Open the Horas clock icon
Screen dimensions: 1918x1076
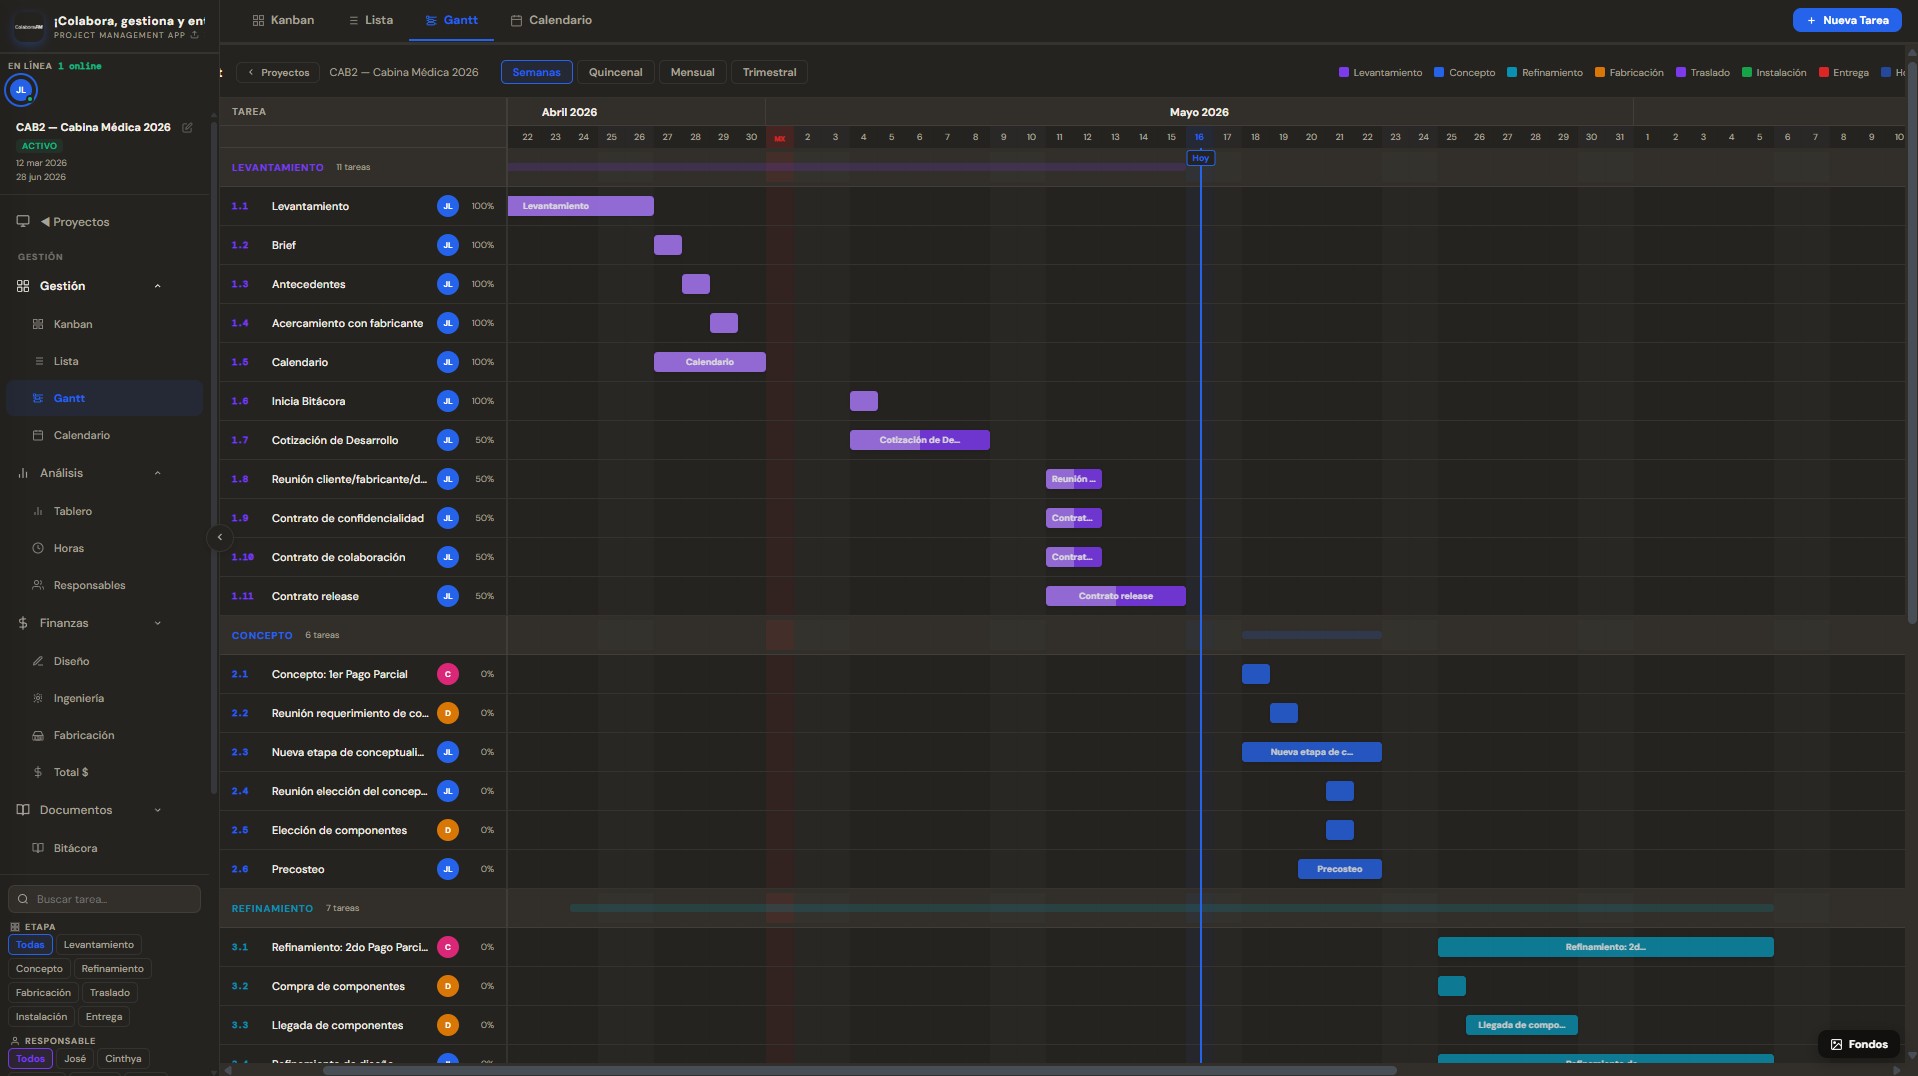pyautogui.click(x=38, y=548)
